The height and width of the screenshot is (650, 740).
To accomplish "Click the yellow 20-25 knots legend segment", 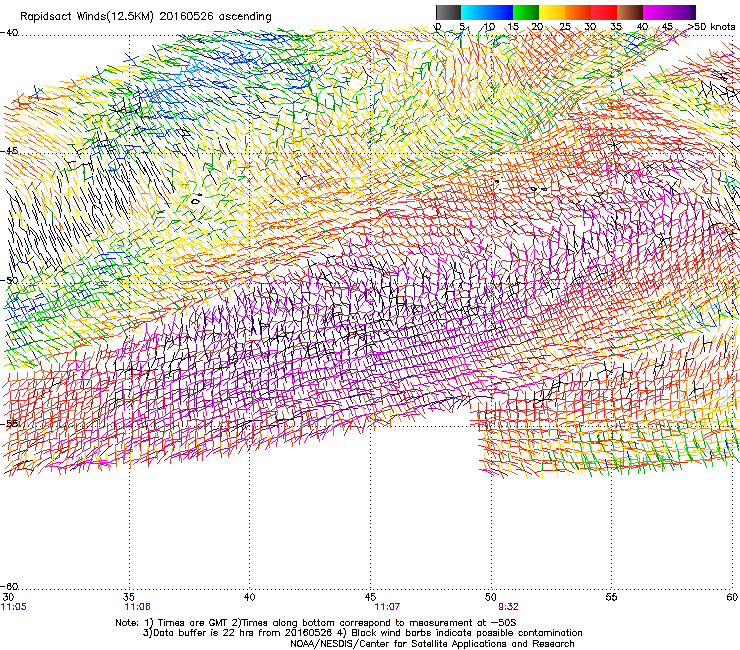I will (x=552, y=12).
